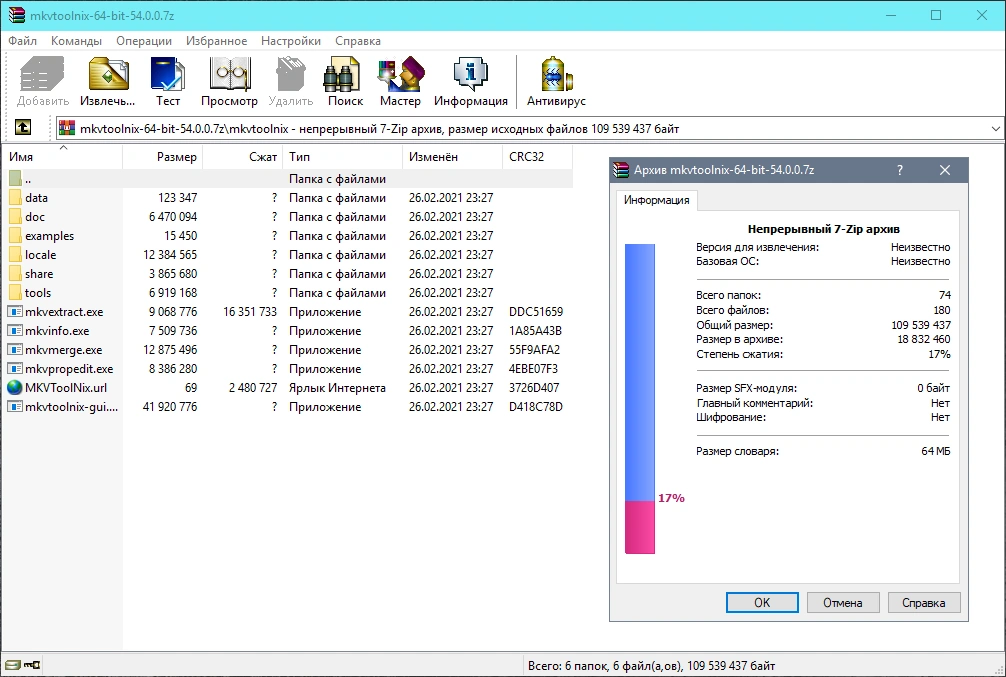The height and width of the screenshot is (677, 1006).
Task: Expand the archive path dropdown arrow
Action: pyautogui.click(x=995, y=128)
